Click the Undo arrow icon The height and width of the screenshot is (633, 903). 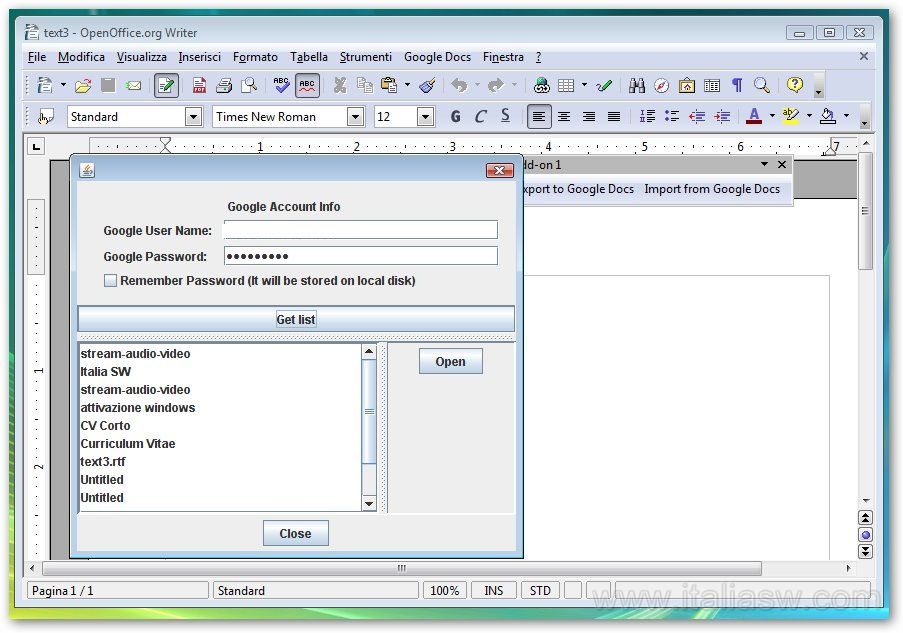(459, 86)
